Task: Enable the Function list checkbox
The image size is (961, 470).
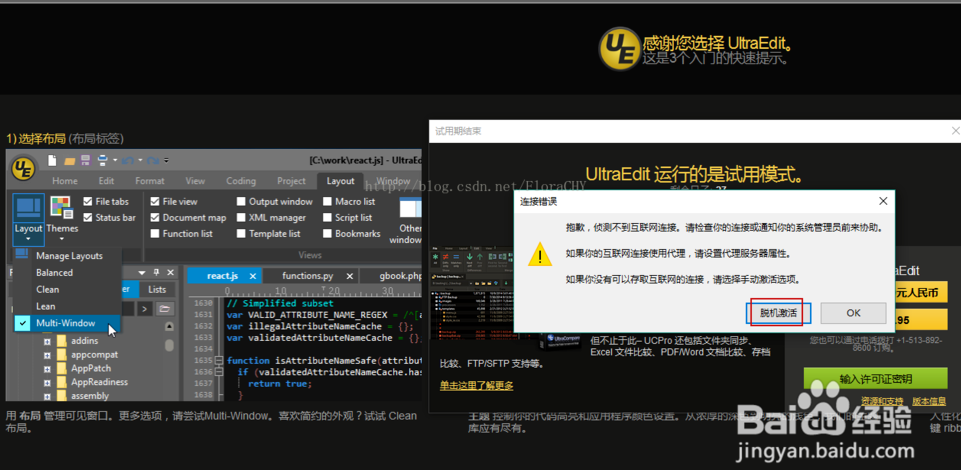Action: tap(155, 233)
